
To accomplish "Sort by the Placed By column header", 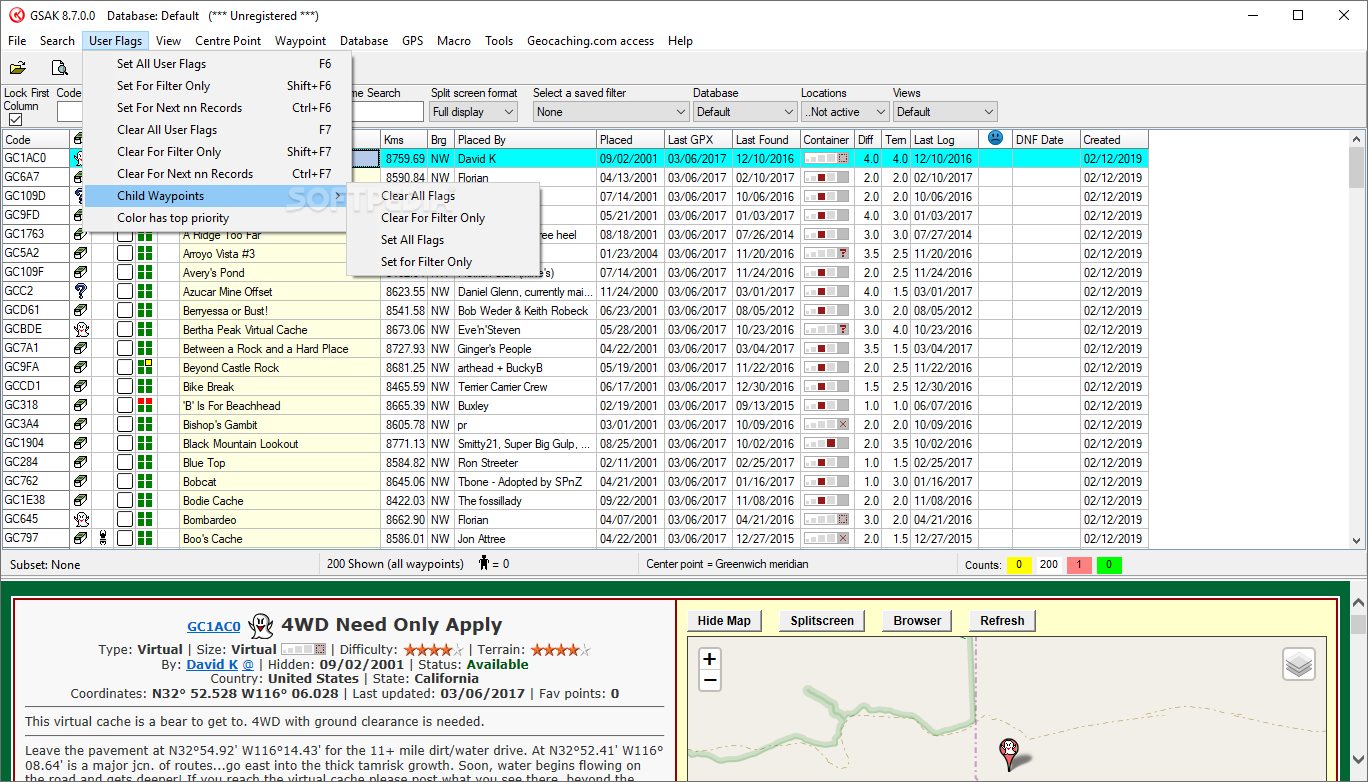I will [x=525, y=140].
